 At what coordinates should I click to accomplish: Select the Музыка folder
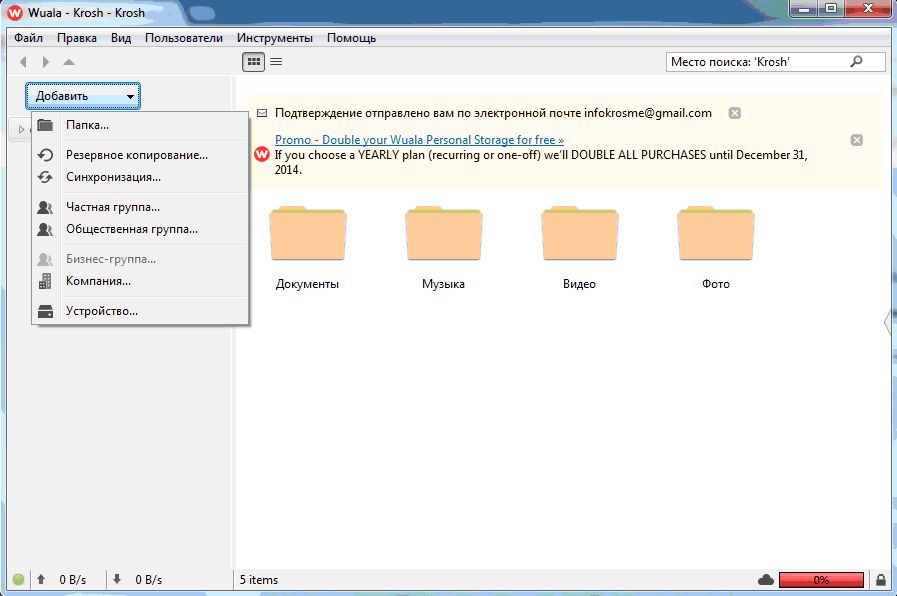[x=443, y=248]
